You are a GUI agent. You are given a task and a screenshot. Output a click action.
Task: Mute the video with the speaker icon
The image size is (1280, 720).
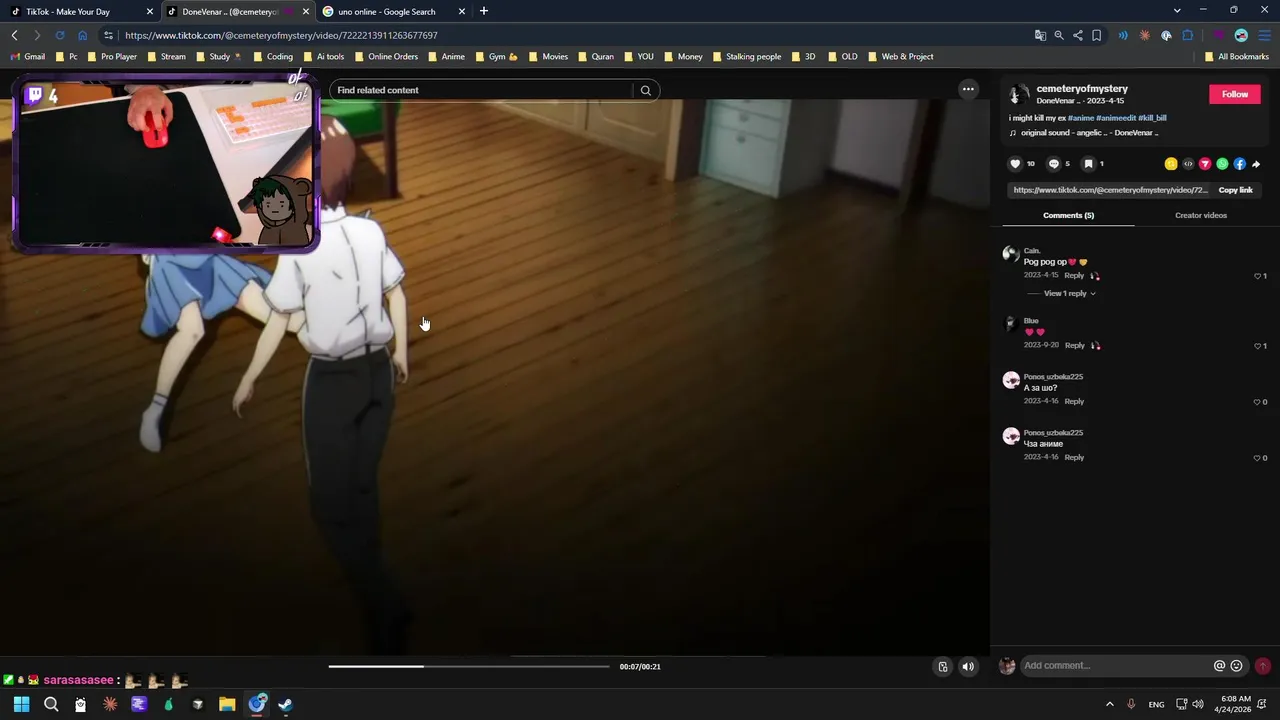968,667
